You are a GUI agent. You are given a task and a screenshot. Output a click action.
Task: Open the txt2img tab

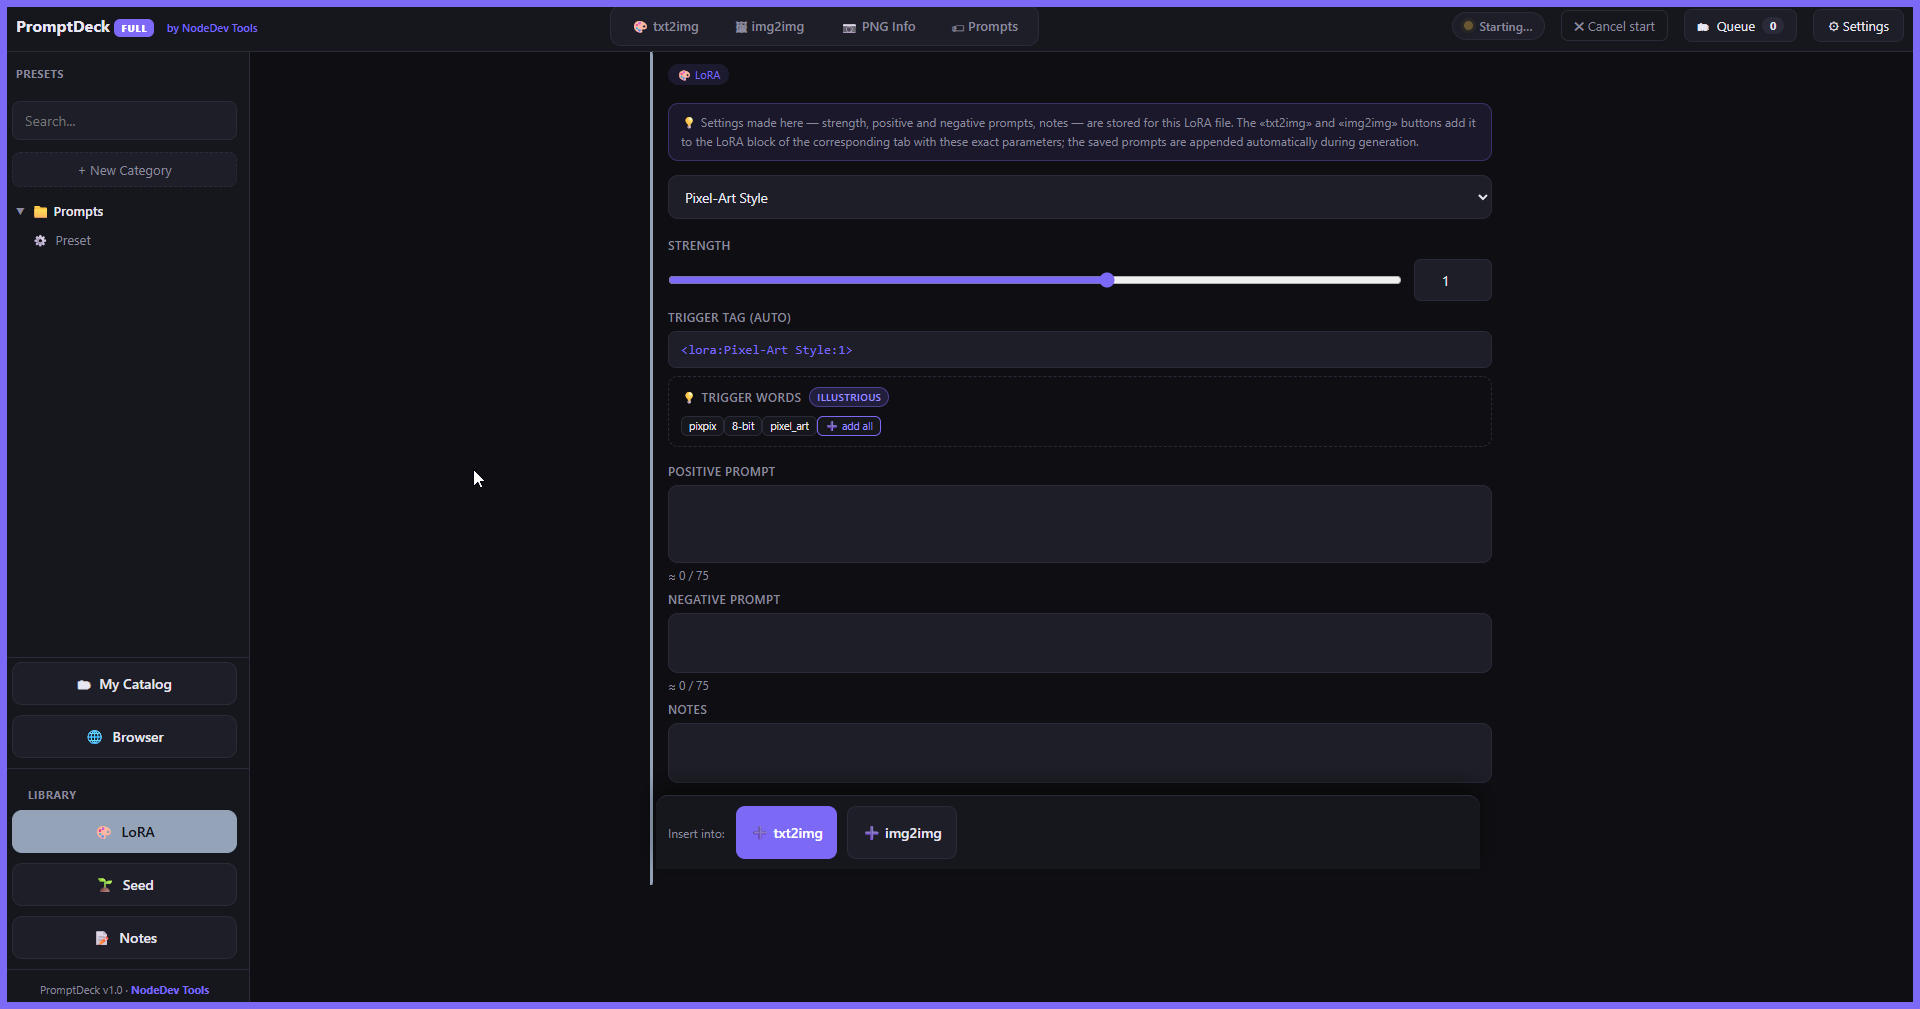666,27
